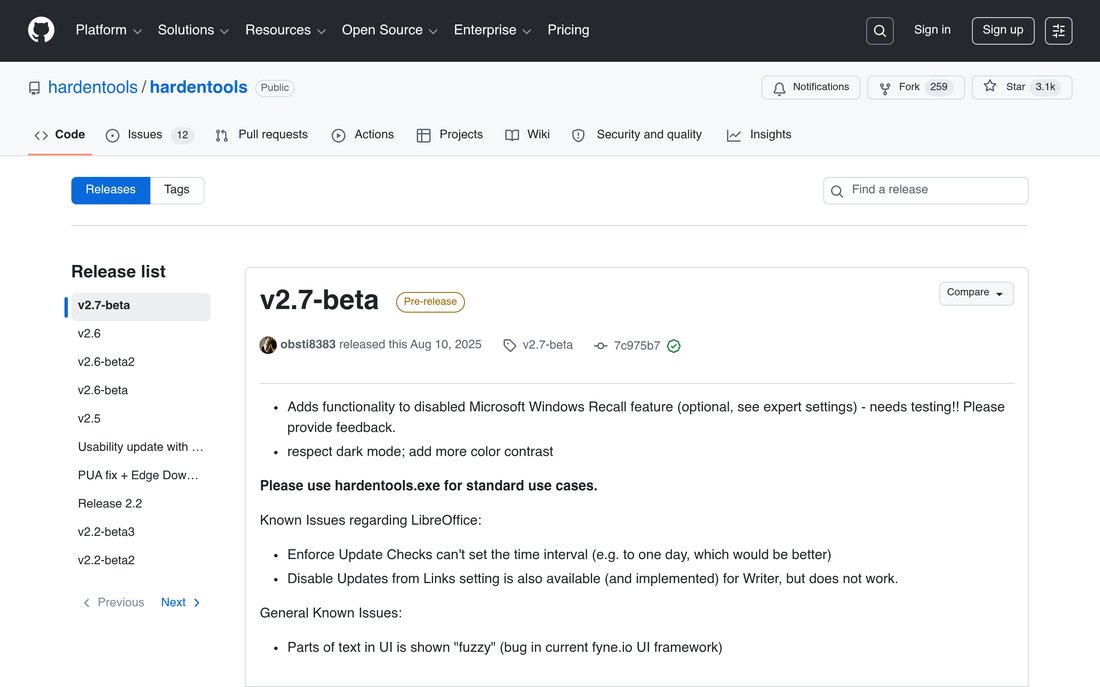Switch to the Wiki tab
This screenshot has height=687, width=1100.
pyautogui.click(x=528, y=135)
